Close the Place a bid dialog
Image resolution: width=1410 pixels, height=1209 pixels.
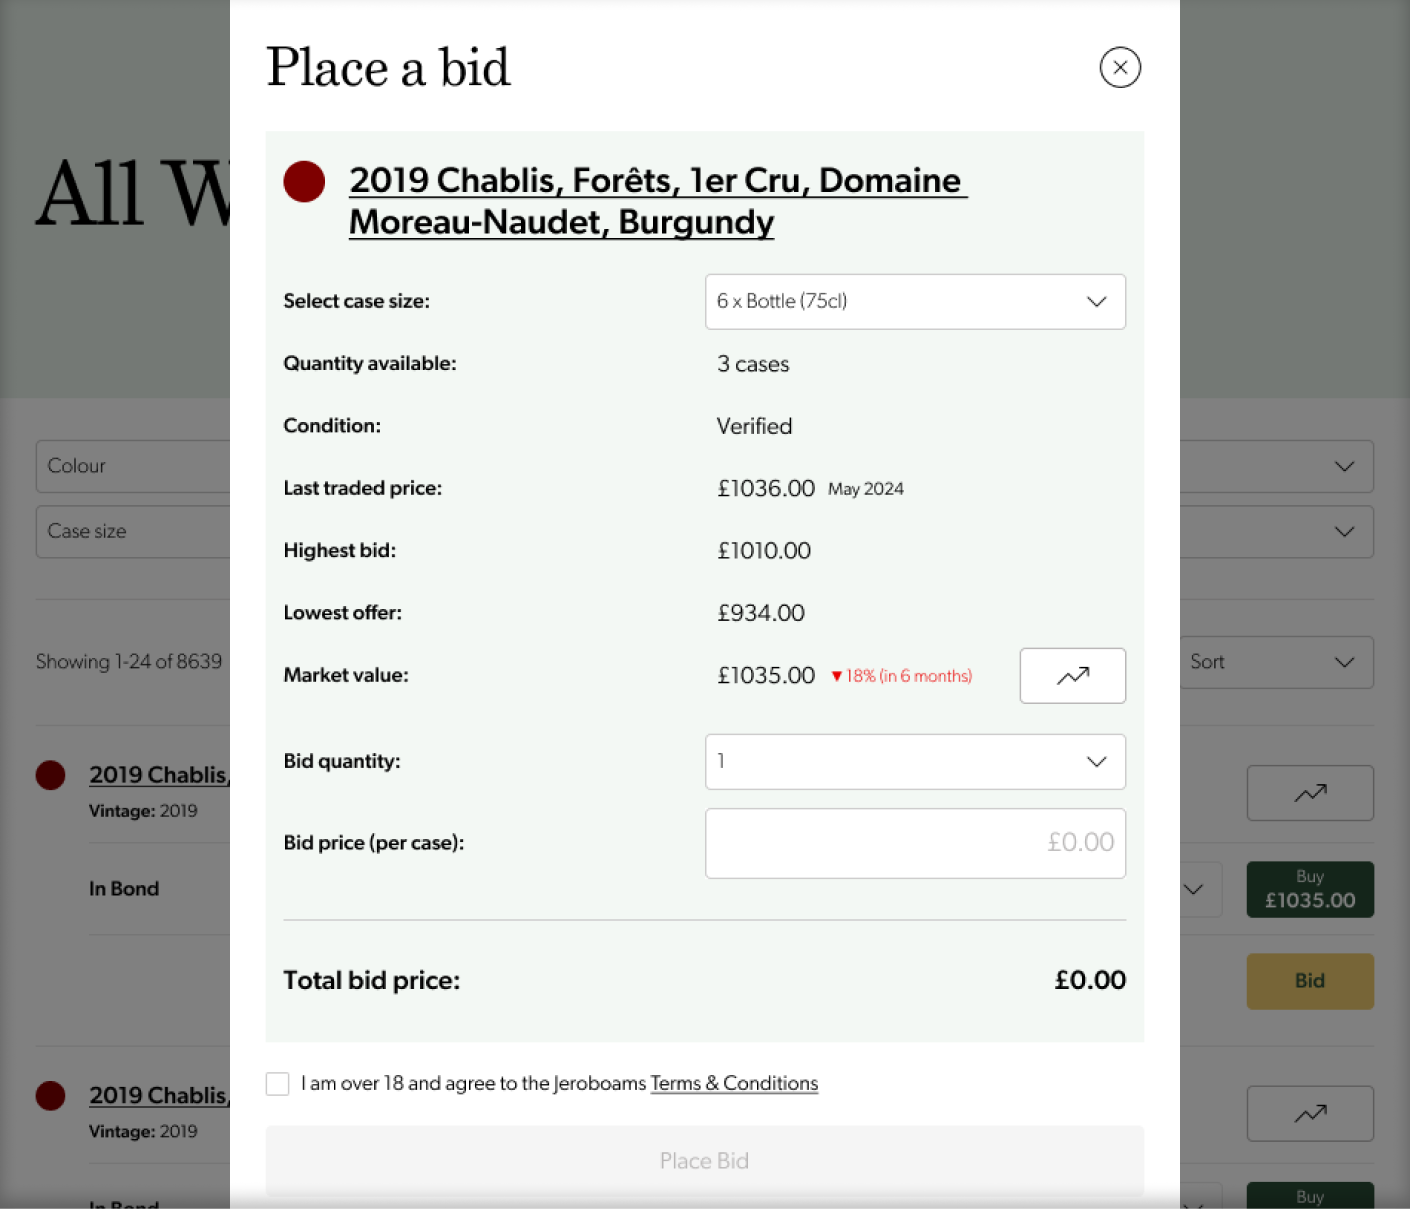[1119, 67]
